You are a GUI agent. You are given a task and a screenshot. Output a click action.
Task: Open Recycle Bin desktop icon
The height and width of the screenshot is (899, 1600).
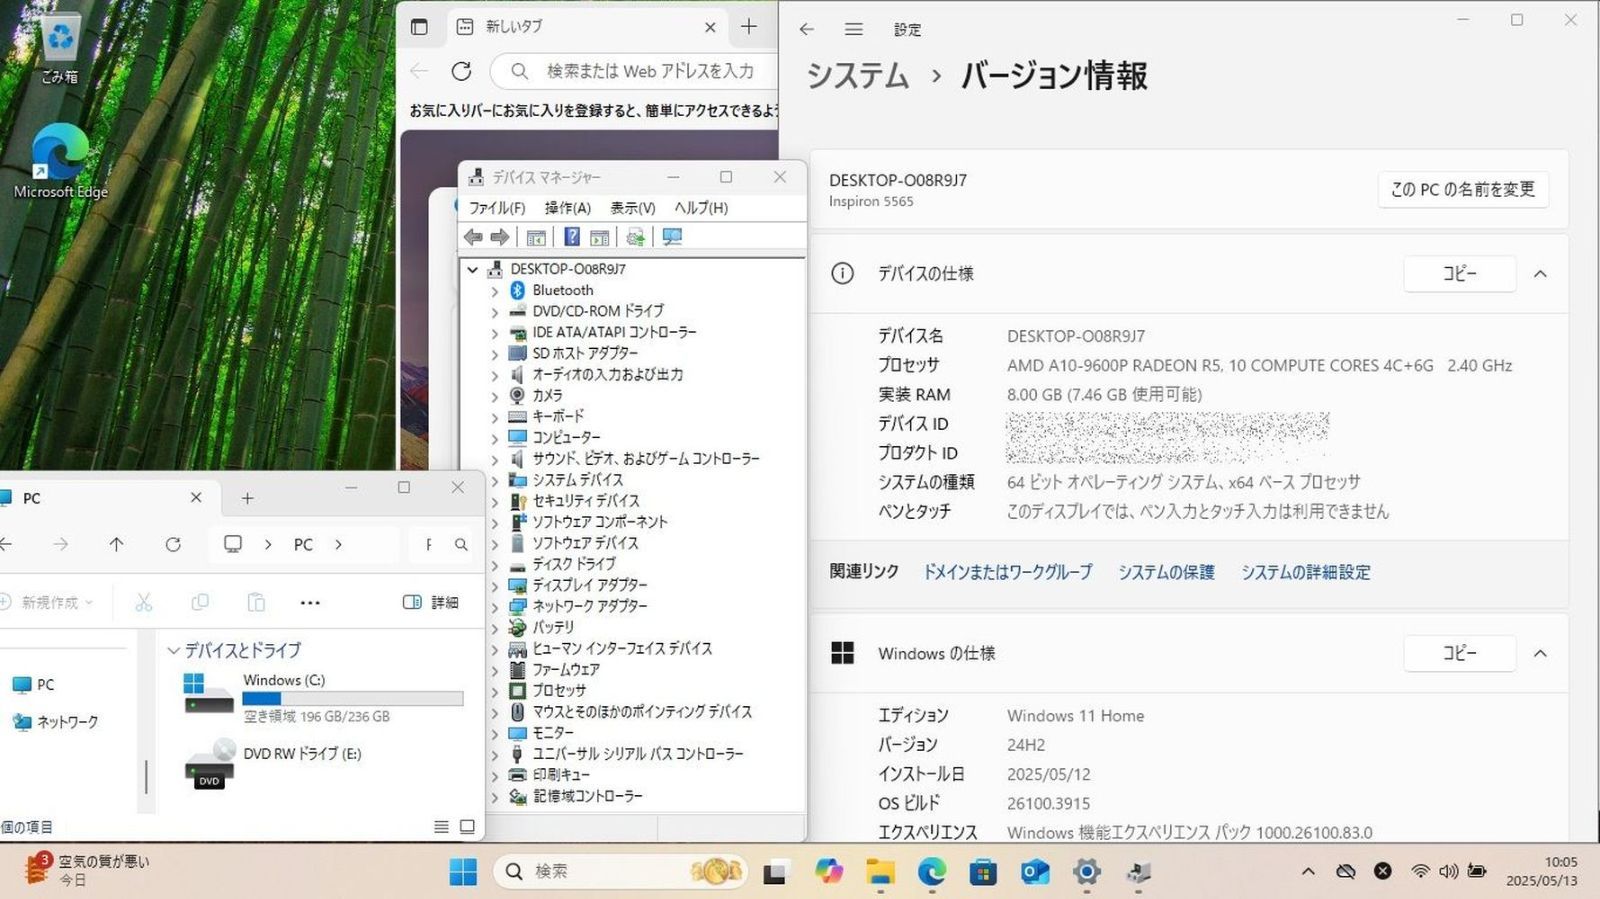coord(60,48)
